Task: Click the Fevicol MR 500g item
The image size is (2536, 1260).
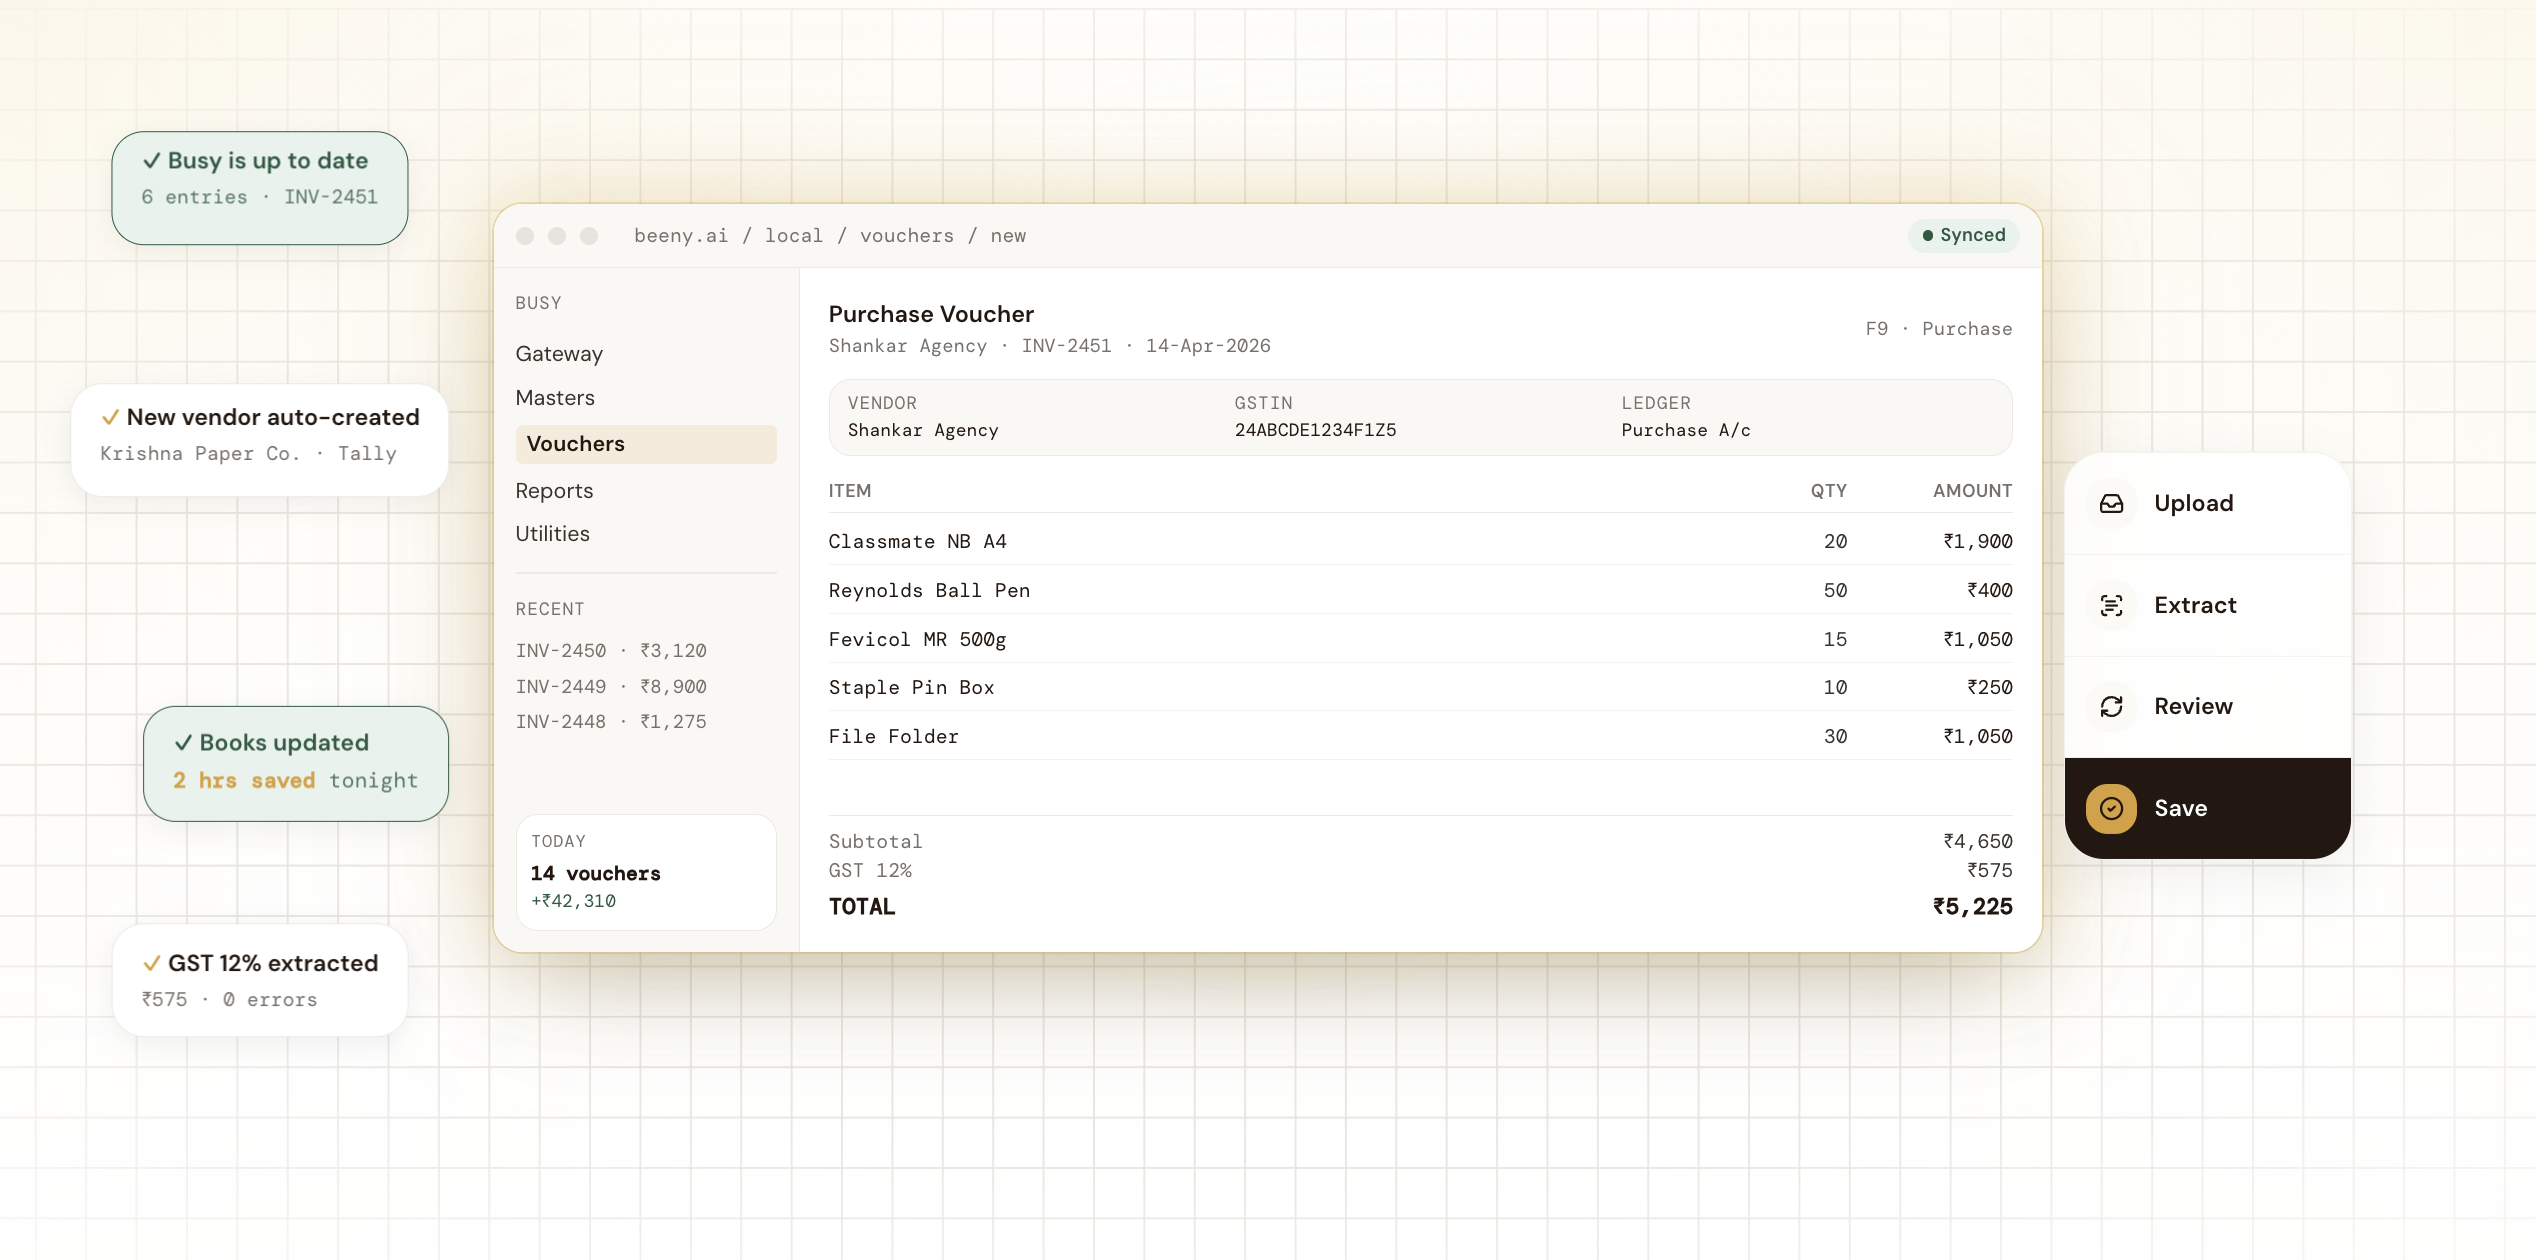Action: (917, 639)
